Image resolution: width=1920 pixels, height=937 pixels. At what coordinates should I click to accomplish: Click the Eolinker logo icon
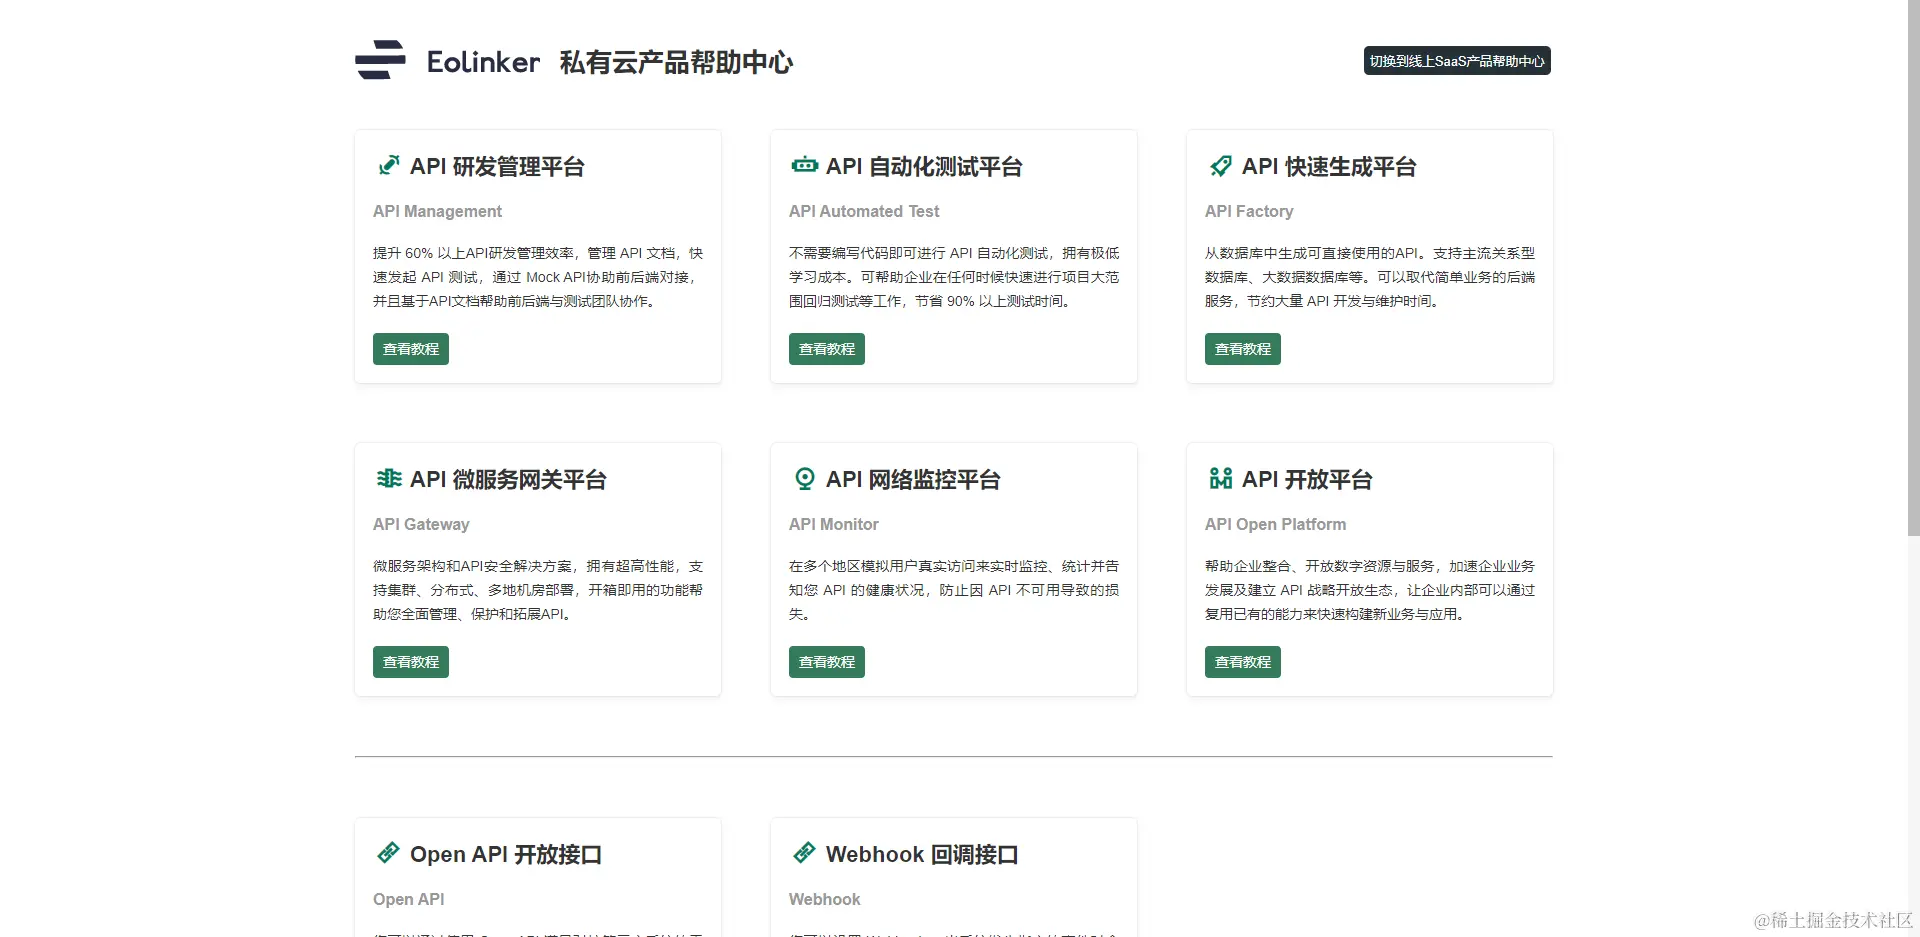pyautogui.click(x=380, y=60)
